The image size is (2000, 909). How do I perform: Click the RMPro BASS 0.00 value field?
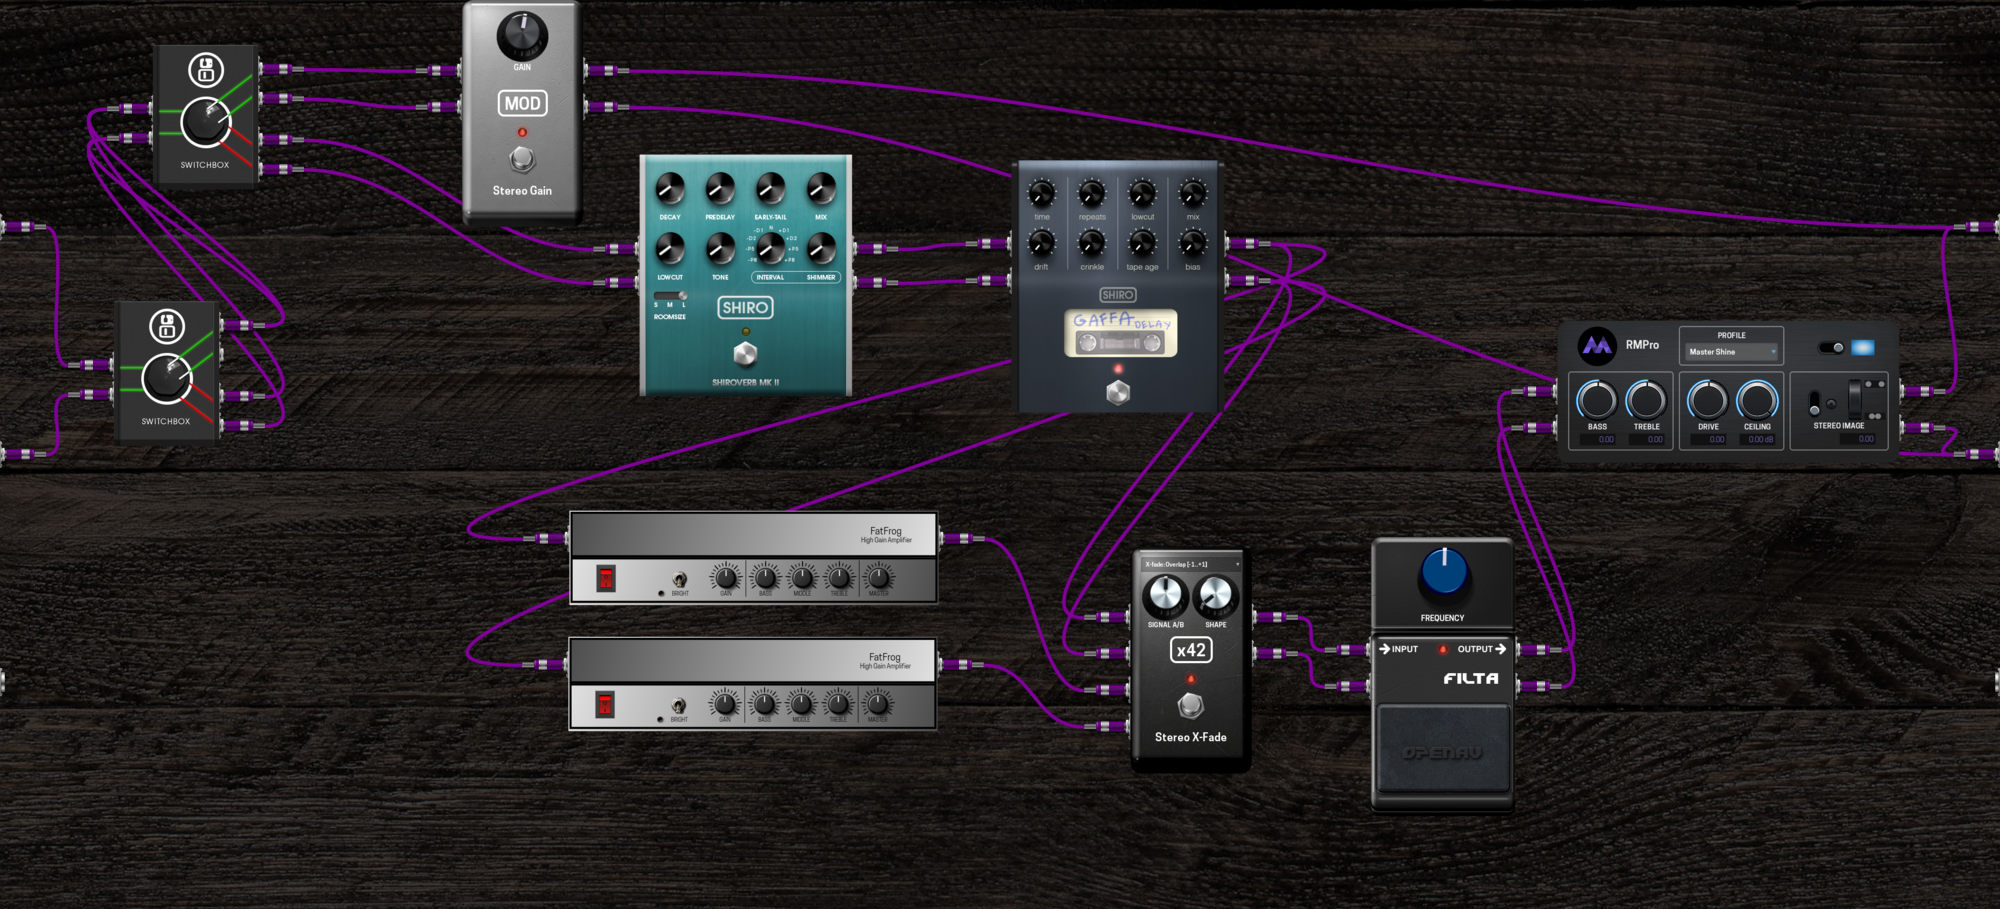1598,439
